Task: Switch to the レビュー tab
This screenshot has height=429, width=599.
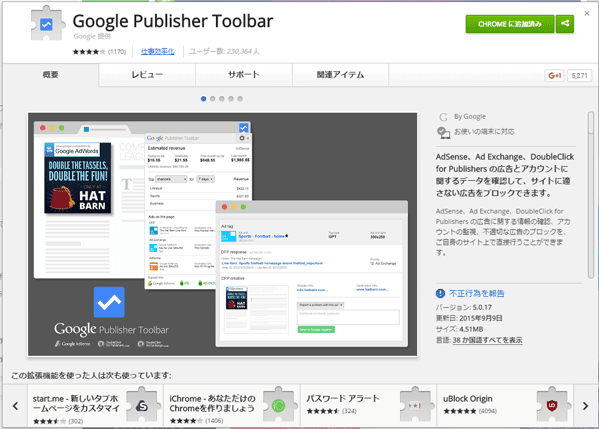Action: [x=147, y=75]
